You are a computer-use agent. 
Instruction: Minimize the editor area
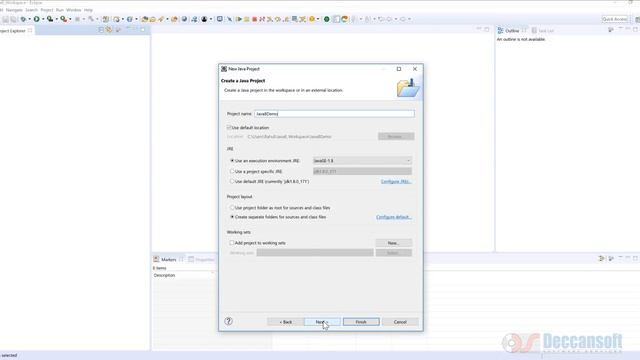479,29
